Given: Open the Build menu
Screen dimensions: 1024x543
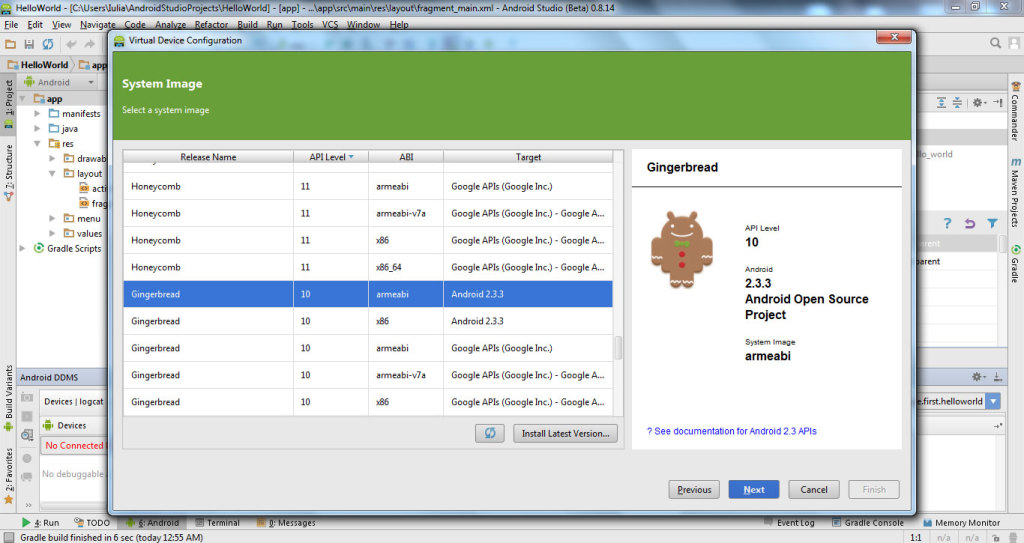Looking at the screenshot, I should coord(247,25).
